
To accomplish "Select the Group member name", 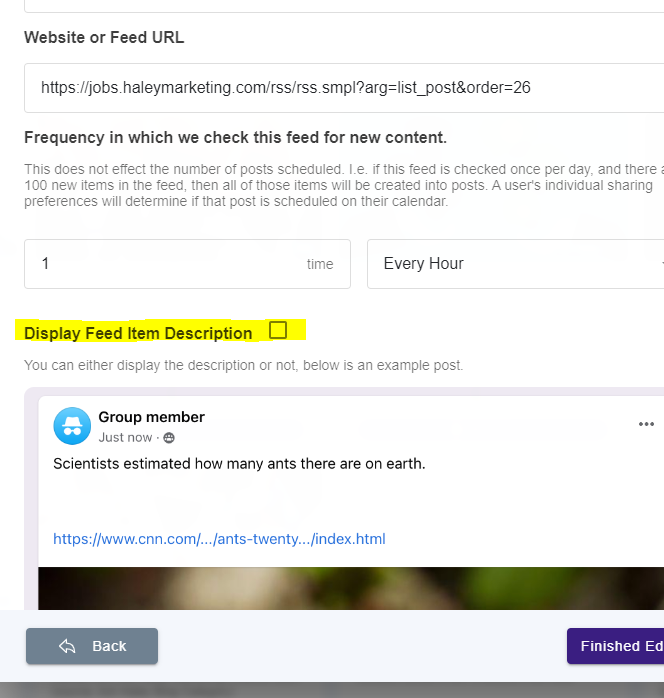I will pyautogui.click(x=151, y=417).
